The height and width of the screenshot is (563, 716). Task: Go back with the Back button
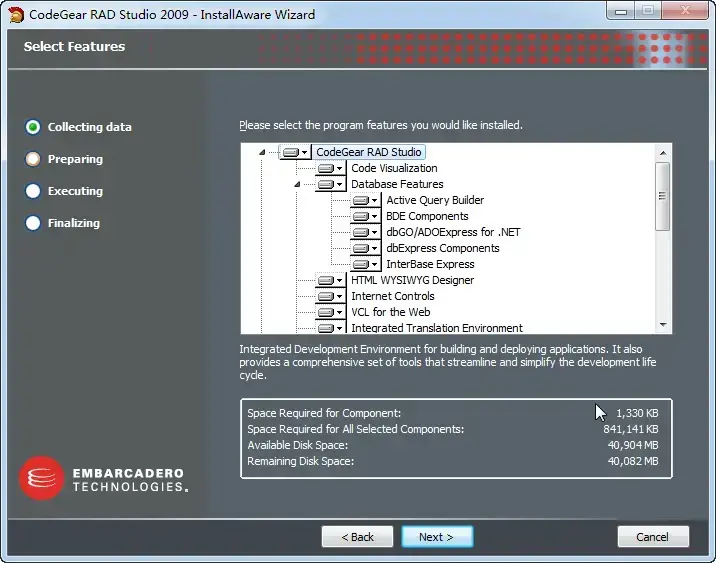point(357,537)
